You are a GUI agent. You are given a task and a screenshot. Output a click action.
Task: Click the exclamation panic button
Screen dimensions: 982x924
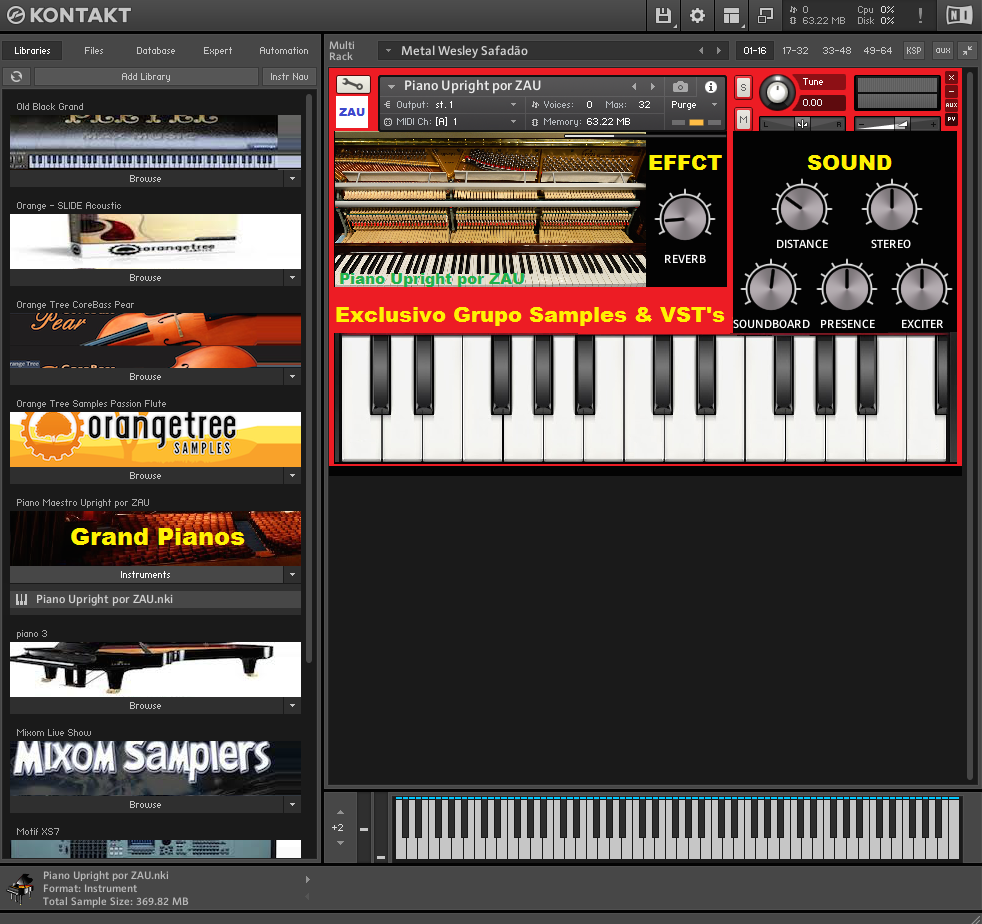pyautogui.click(x=920, y=16)
